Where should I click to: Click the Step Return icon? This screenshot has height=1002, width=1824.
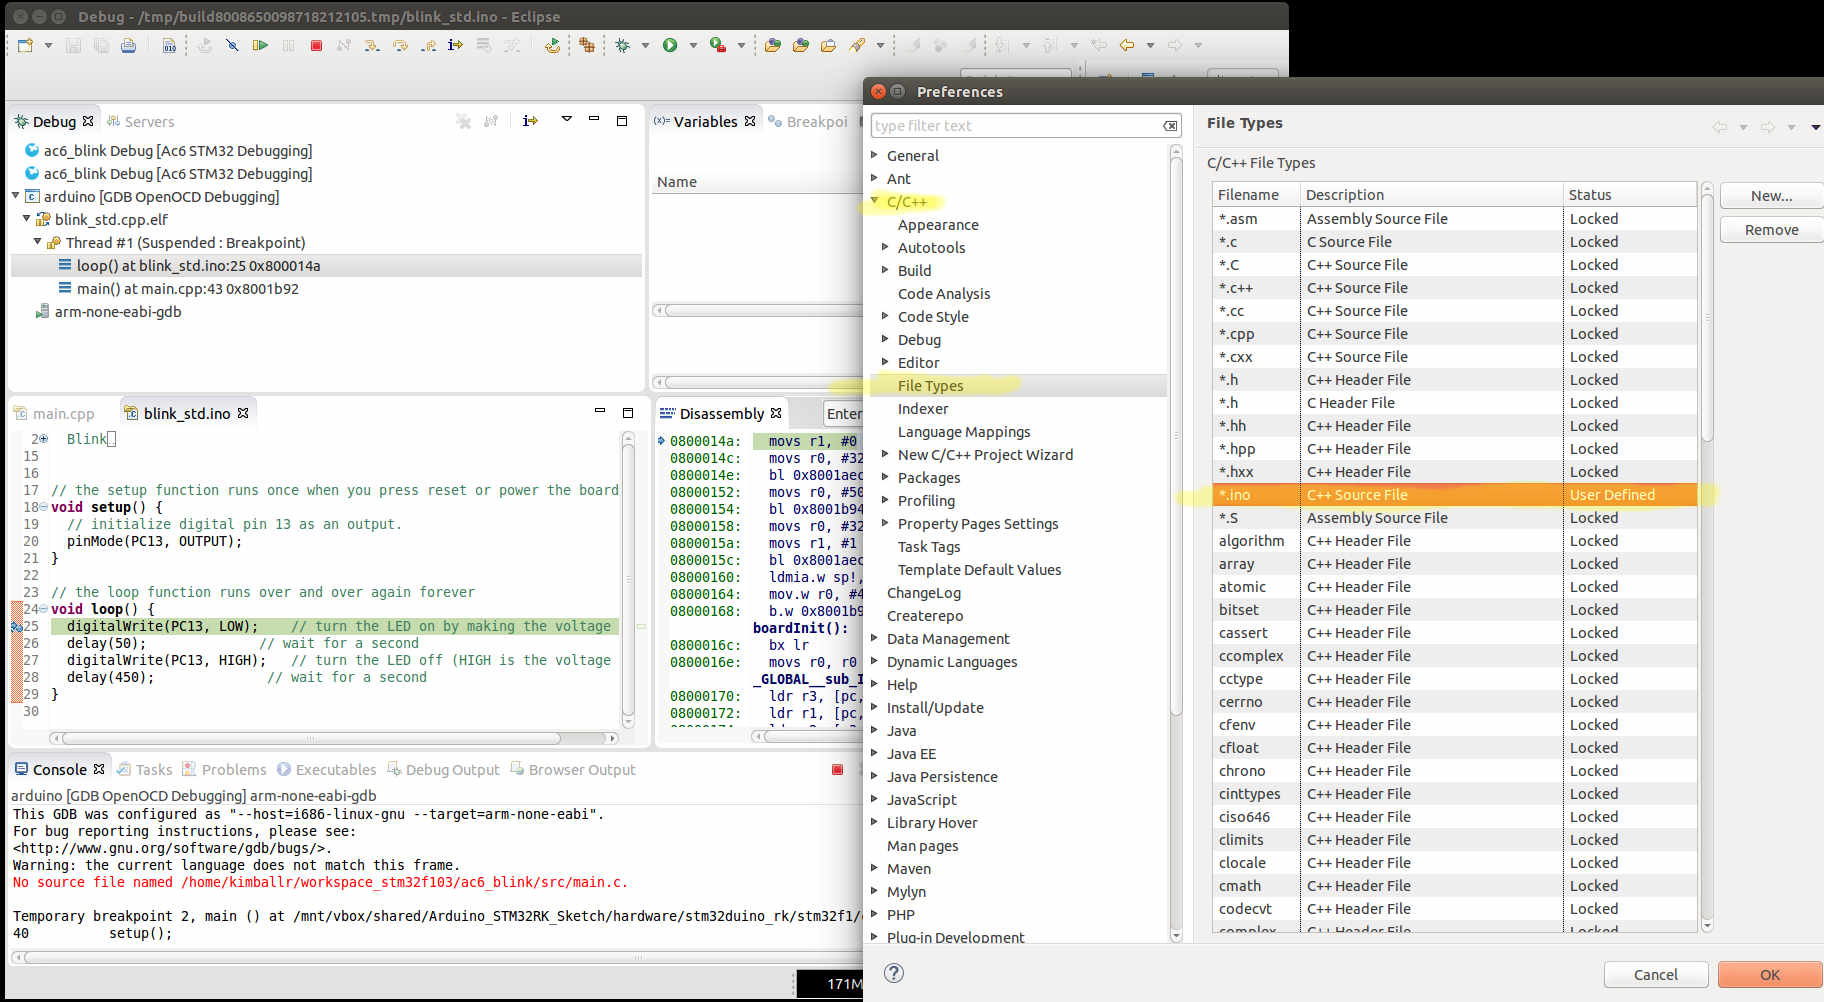428,45
